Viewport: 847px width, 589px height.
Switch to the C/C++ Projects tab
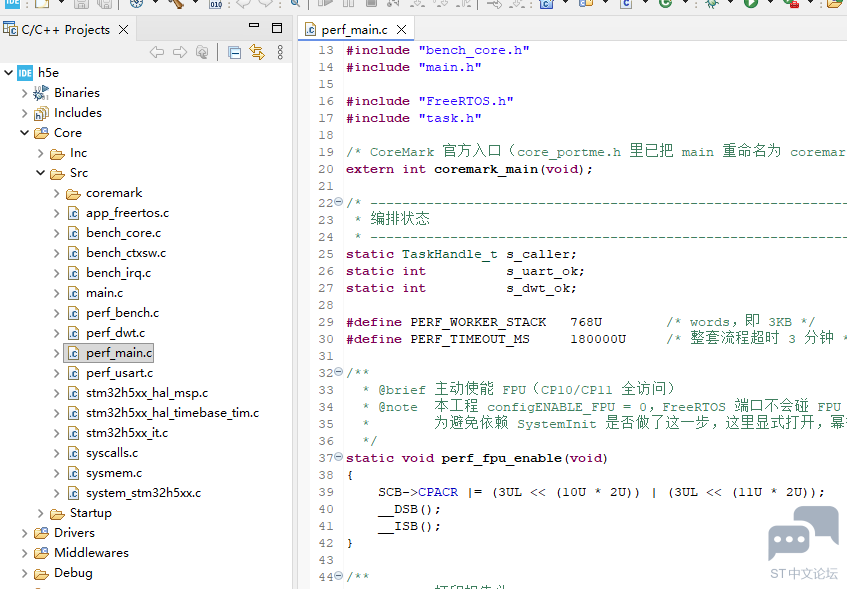coord(65,29)
